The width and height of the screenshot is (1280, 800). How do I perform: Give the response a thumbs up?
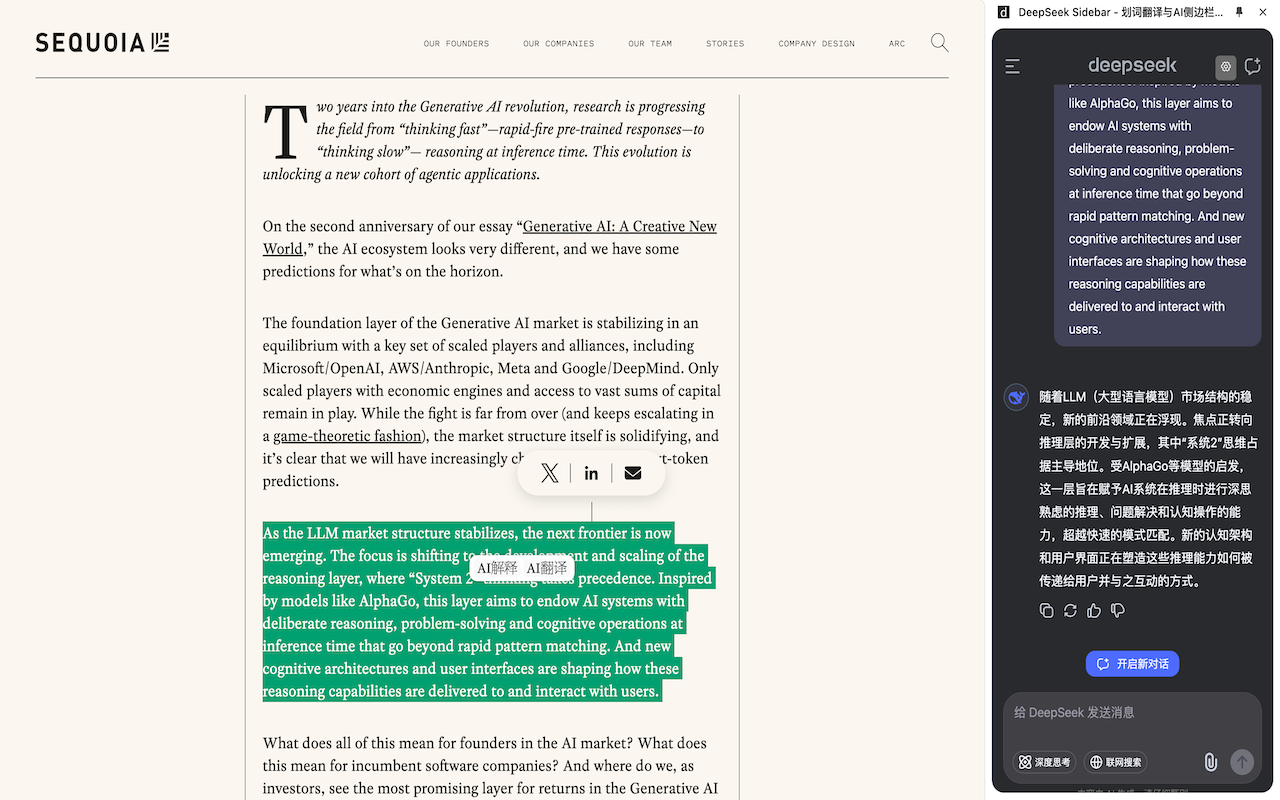click(1094, 610)
